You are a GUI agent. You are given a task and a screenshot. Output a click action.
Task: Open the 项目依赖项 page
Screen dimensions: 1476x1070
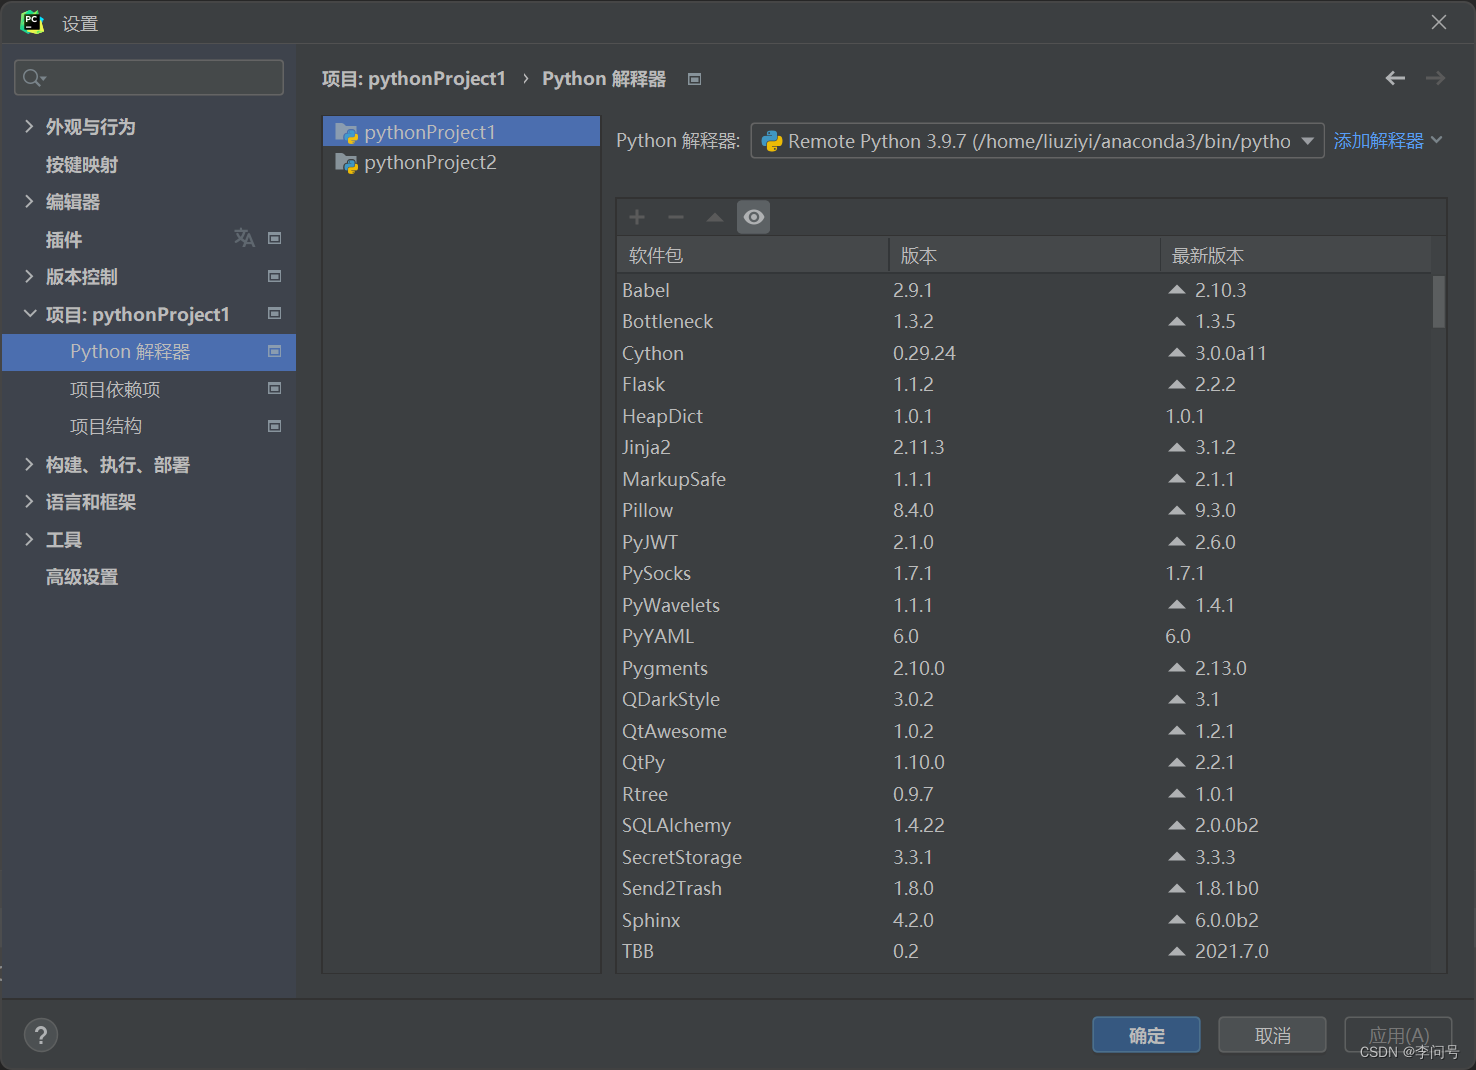pyautogui.click(x=115, y=389)
